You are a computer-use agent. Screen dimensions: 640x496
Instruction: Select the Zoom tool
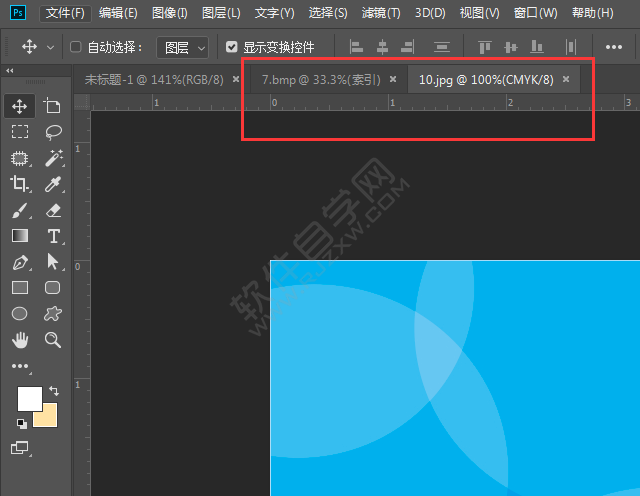pos(53,340)
